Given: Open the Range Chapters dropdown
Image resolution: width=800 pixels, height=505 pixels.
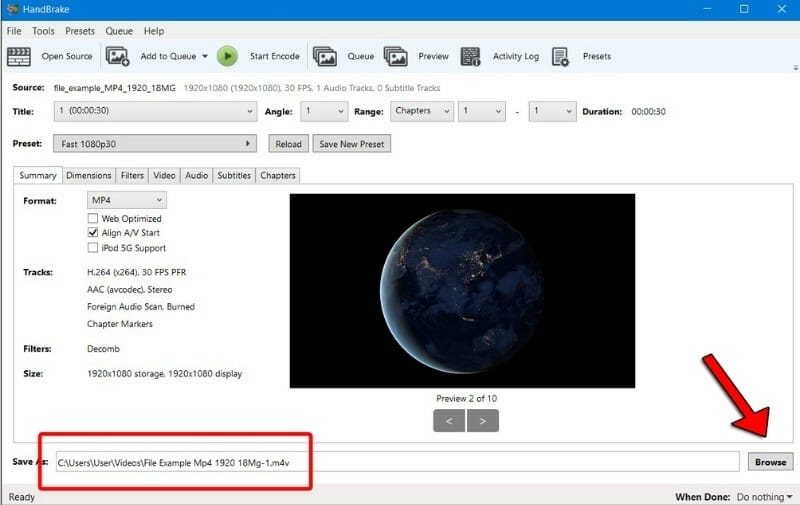Looking at the screenshot, I should 422,111.
